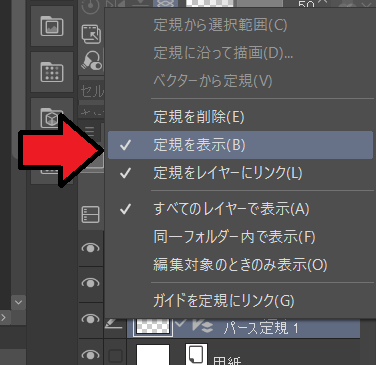Open the pattern grid material folder icon
The image size is (376, 365).
coord(52,72)
